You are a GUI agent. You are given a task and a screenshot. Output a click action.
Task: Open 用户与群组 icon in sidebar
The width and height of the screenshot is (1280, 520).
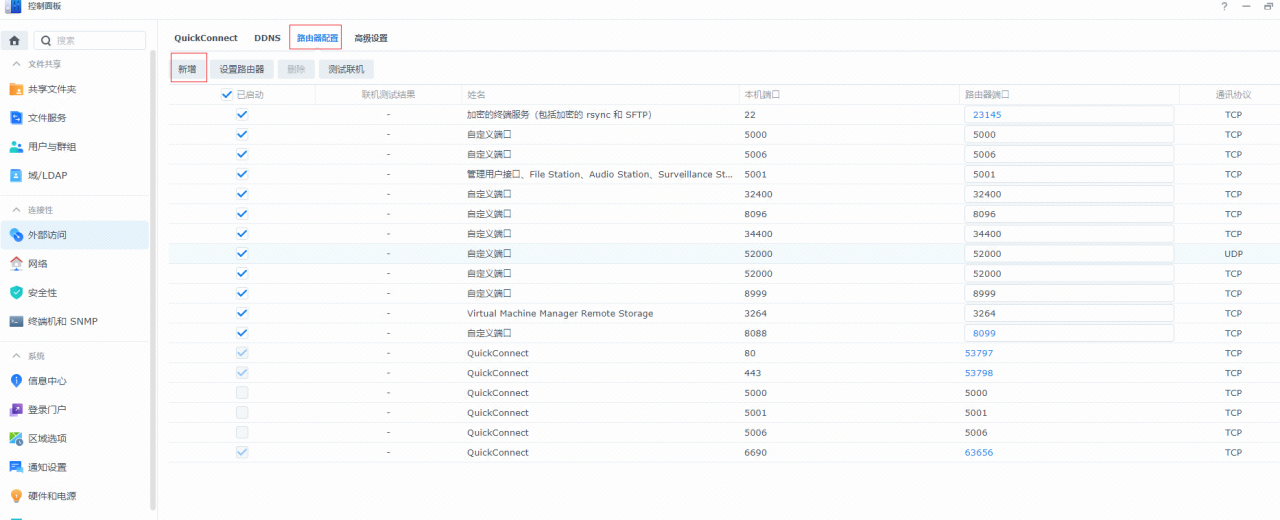coord(16,147)
